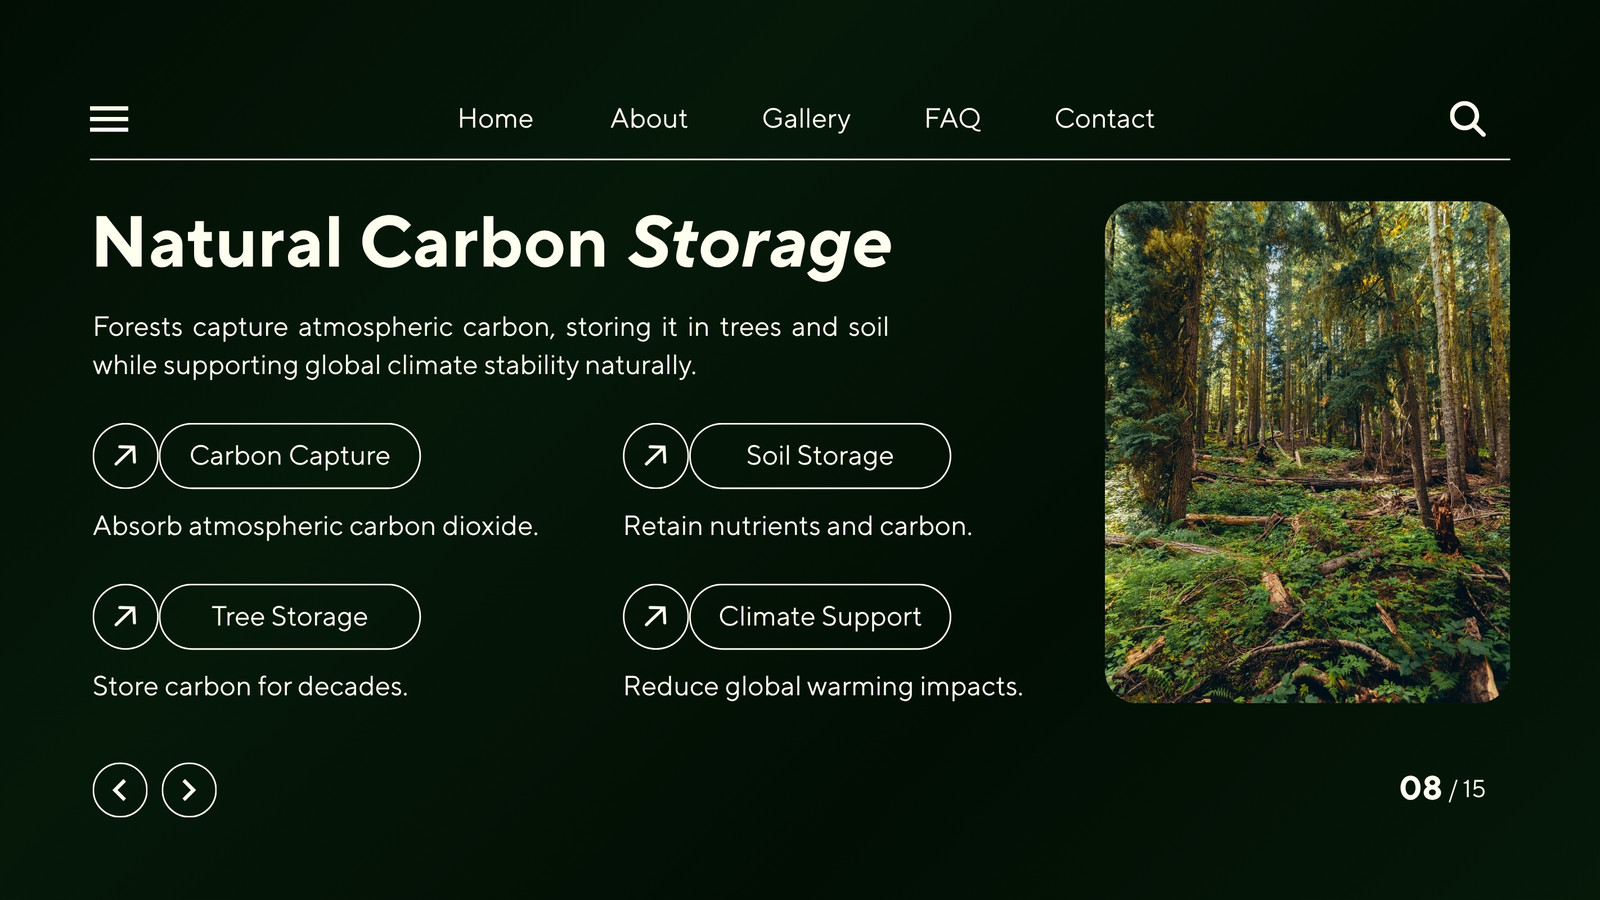Click the Carbon Capture pill button
The width and height of the screenshot is (1600, 900).
[290, 456]
